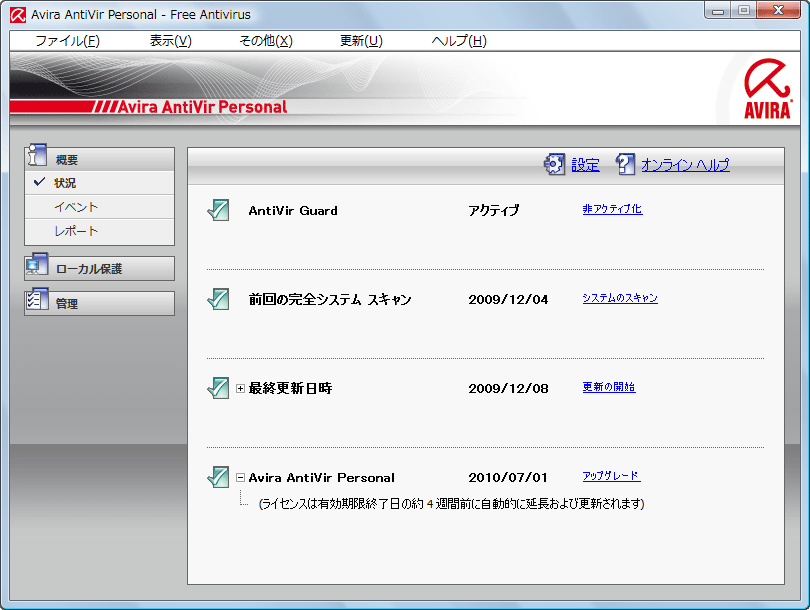This screenshot has width=810, height=610.
Task: Open the その他(X) menu
Action: pyautogui.click(x=266, y=41)
